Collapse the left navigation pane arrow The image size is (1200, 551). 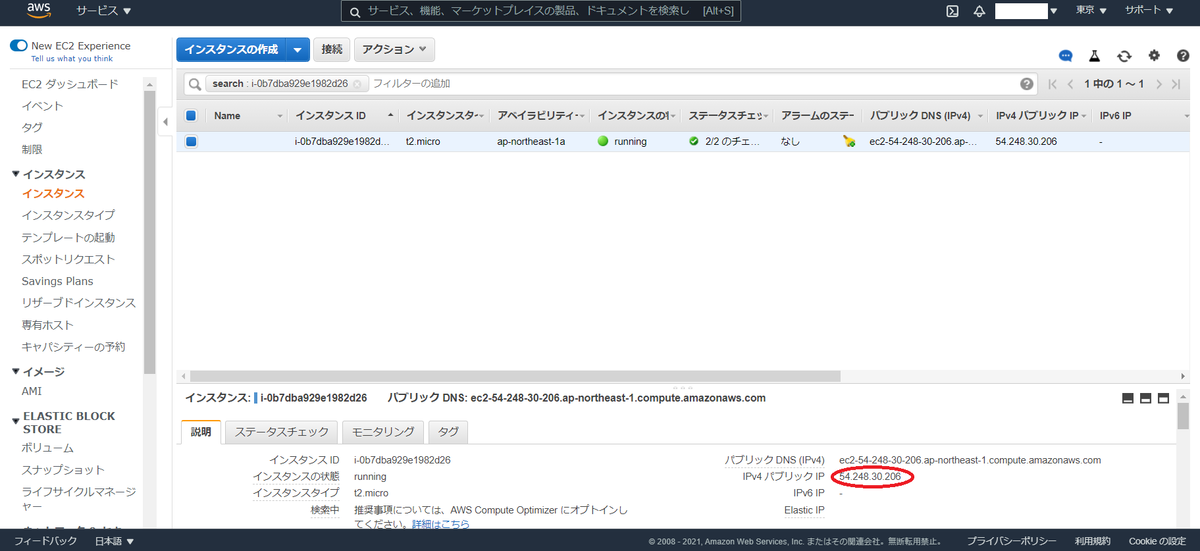pos(166,122)
